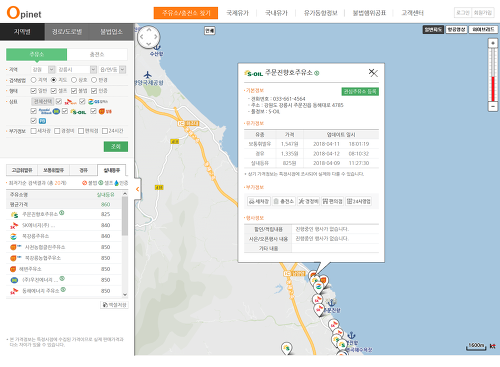This screenshot has width=500, height=367.
Task: Select the 상호 search method radio
Action: click(x=74, y=80)
